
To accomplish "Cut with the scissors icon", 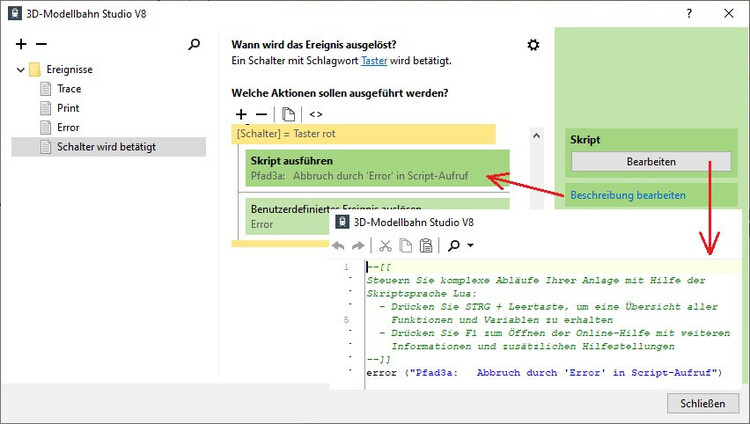I will pyautogui.click(x=386, y=245).
